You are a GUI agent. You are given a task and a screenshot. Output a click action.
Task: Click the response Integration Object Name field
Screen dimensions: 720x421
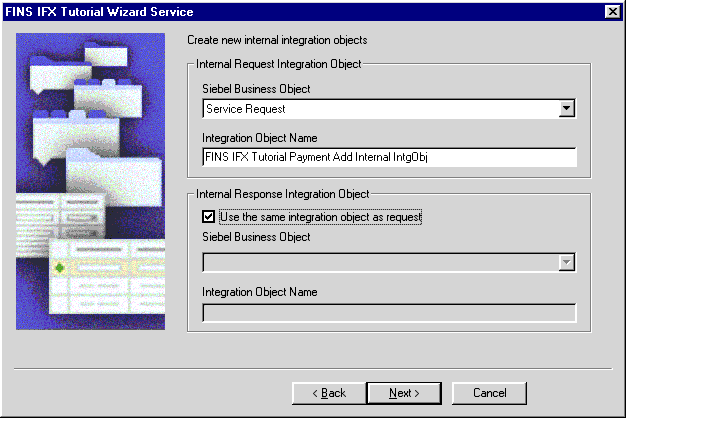[389, 313]
